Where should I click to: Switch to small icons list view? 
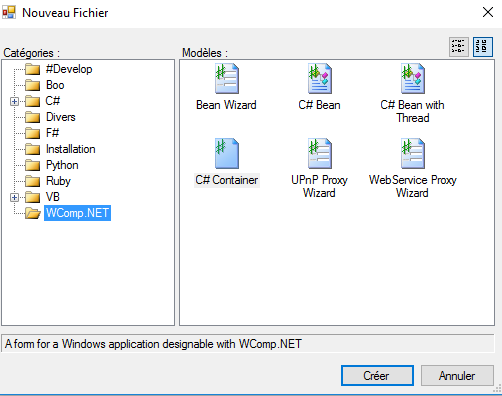click(x=459, y=47)
